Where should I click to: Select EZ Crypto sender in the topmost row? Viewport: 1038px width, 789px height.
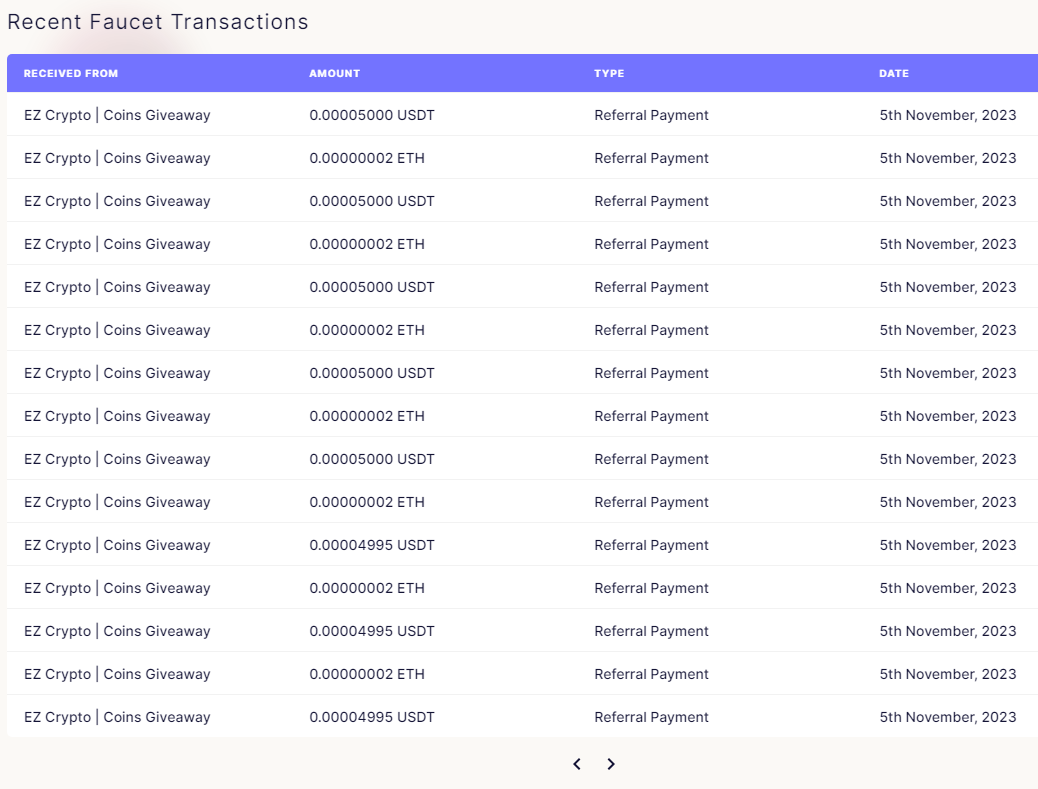[x=117, y=115]
